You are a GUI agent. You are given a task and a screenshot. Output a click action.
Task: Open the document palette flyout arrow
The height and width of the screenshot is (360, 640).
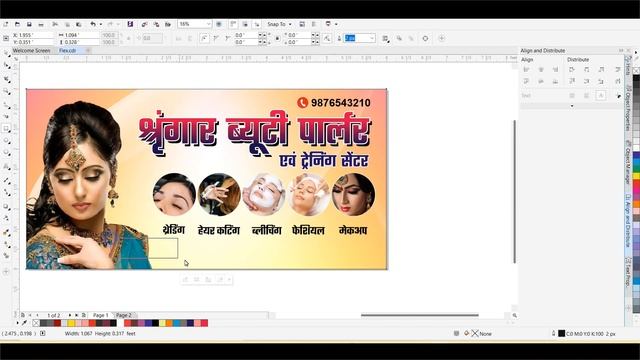point(17,323)
